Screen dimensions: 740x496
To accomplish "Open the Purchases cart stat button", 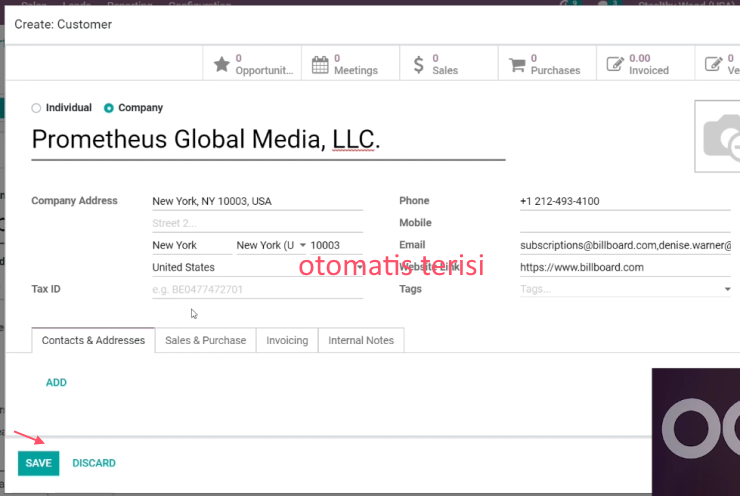I will pyautogui.click(x=547, y=64).
